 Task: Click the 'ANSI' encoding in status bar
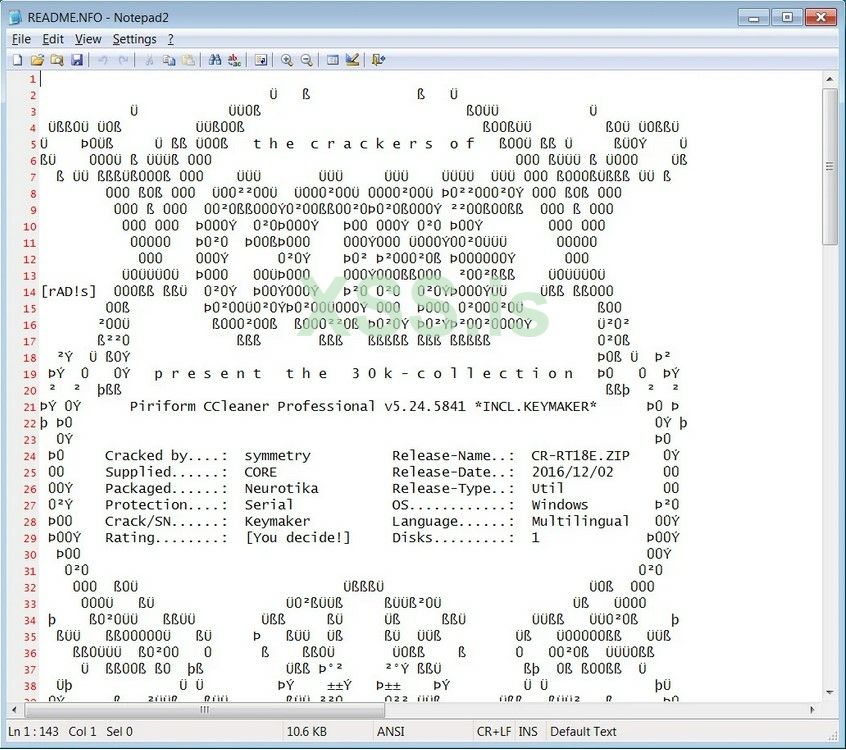pyautogui.click(x=391, y=732)
